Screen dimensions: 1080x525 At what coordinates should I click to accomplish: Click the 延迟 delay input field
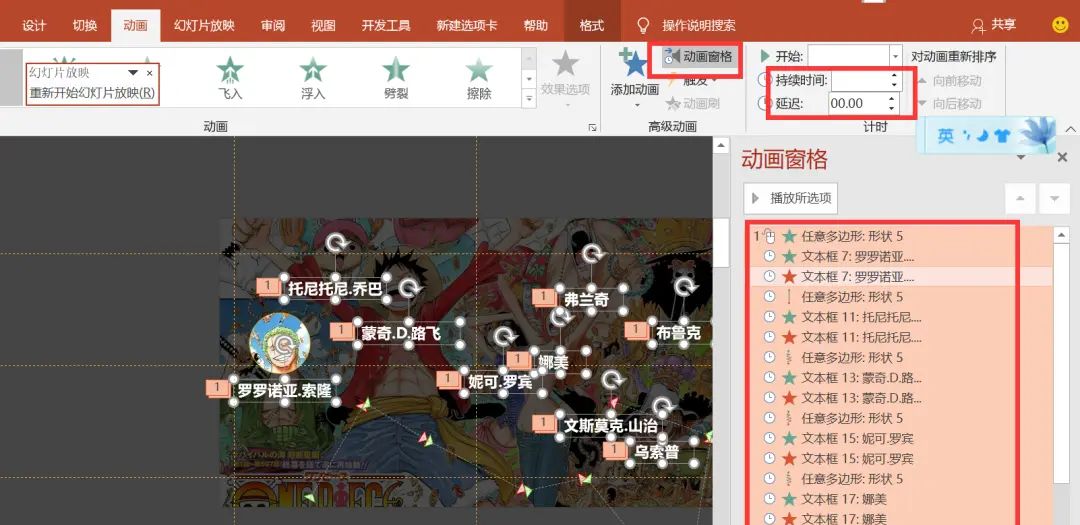click(858, 104)
